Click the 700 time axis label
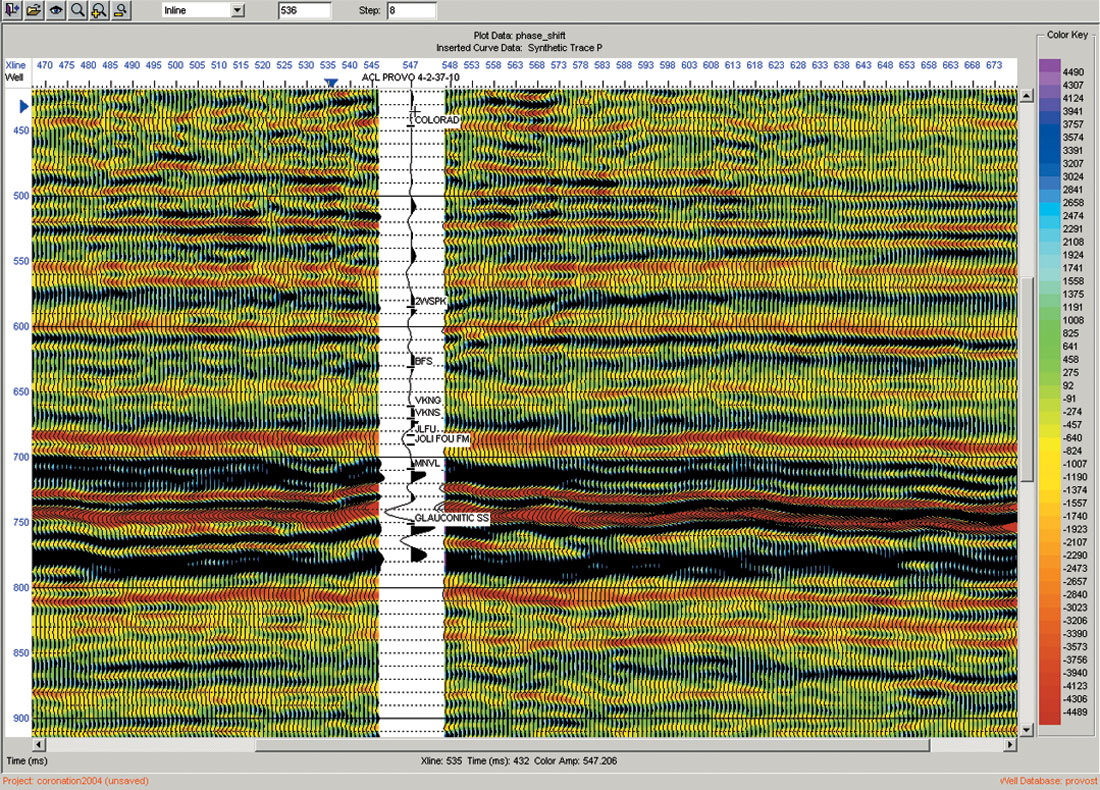The width and height of the screenshot is (1100, 790). (21, 457)
